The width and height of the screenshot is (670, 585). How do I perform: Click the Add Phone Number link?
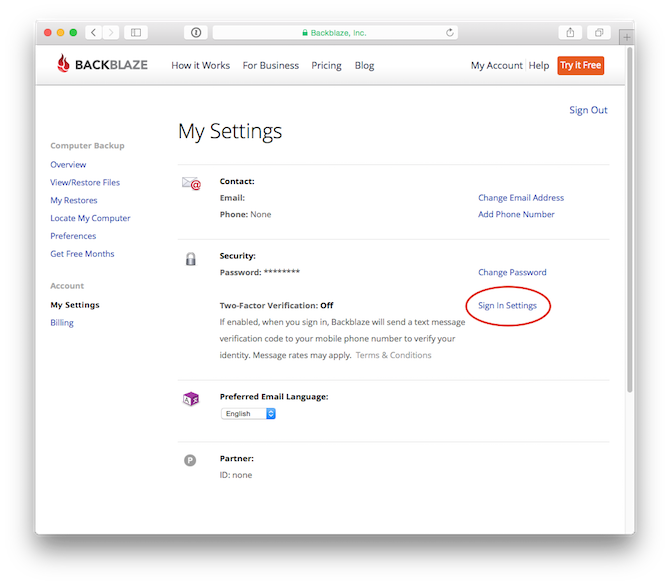coord(516,214)
